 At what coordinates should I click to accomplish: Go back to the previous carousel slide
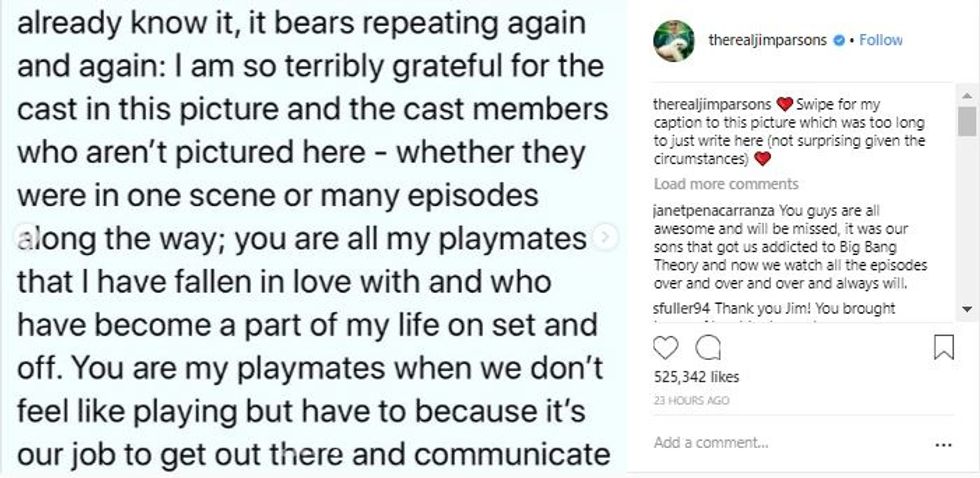tap(22, 236)
